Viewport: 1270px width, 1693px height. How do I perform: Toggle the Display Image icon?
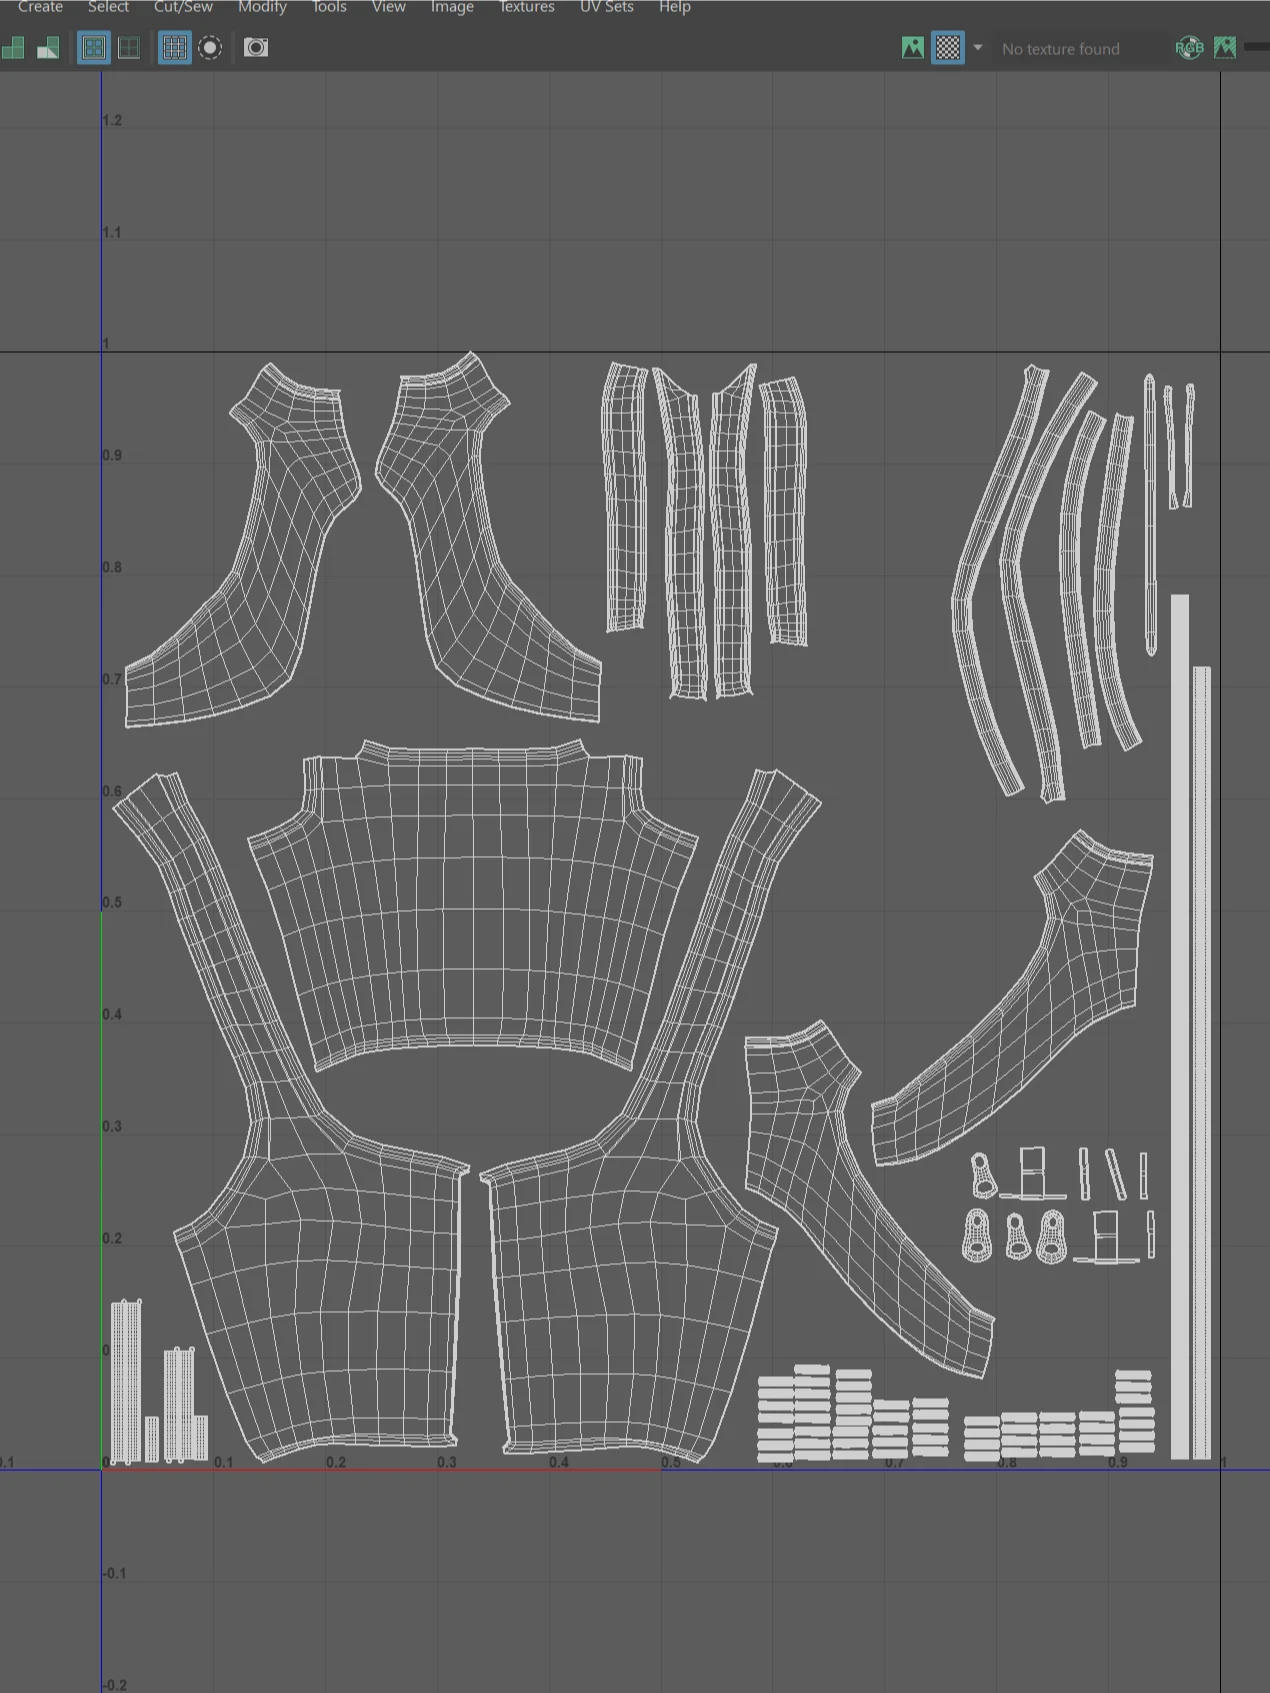tap(913, 47)
